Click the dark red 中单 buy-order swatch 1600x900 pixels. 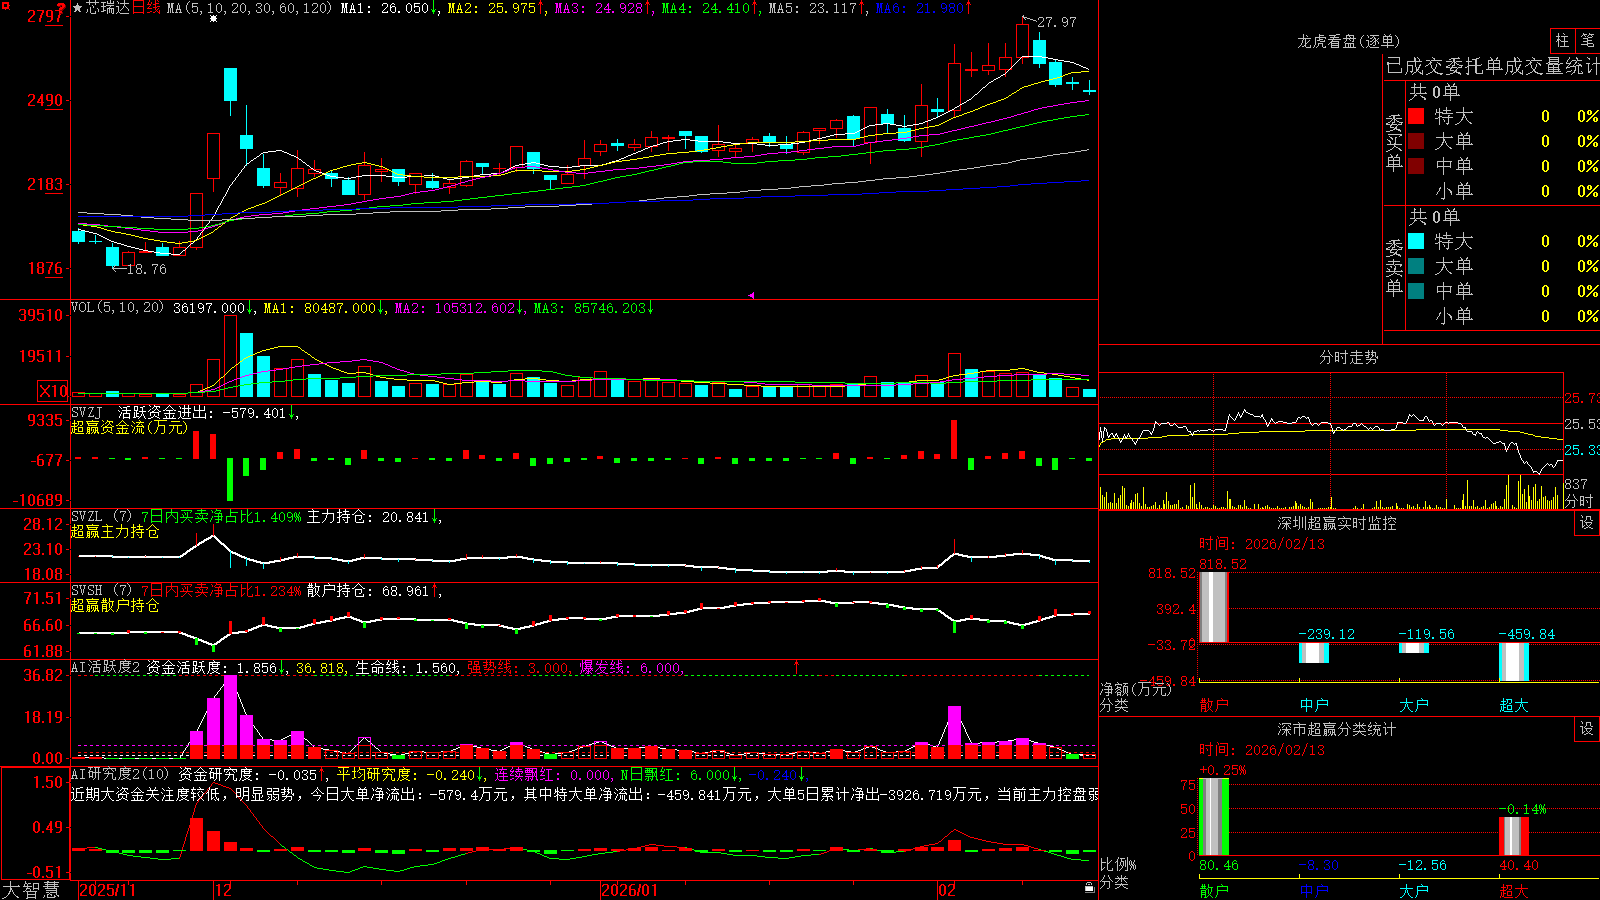pyautogui.click(x=1416, y=166)
